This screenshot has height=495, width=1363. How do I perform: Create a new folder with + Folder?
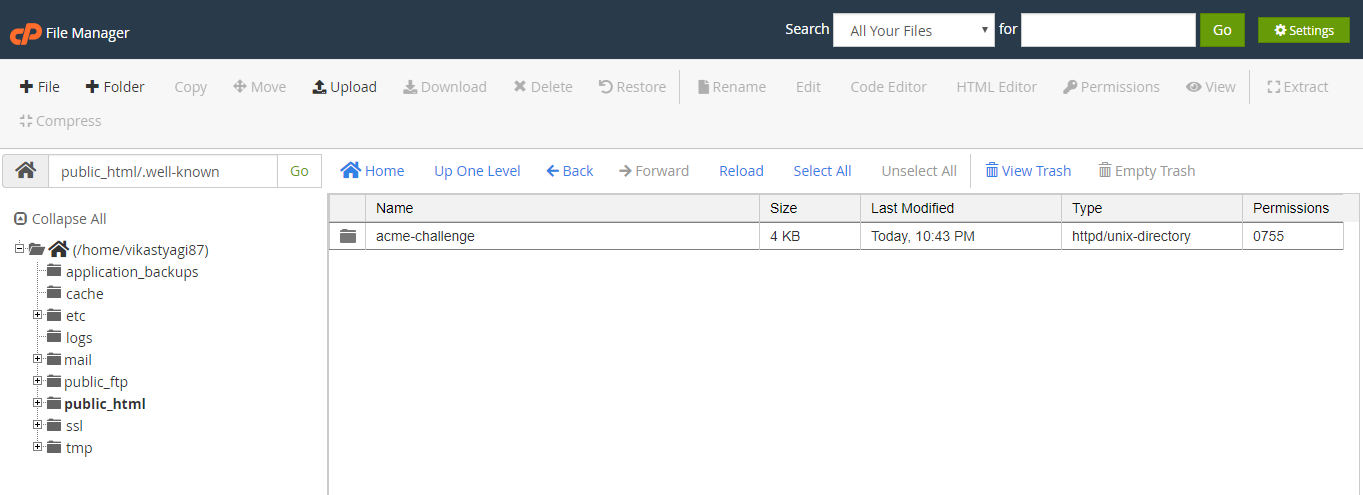[115, 87]
